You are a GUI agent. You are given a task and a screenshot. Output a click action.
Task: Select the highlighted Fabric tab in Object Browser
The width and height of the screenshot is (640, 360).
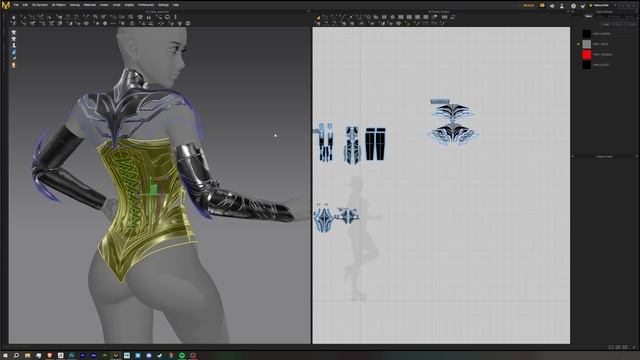[588, 16]
